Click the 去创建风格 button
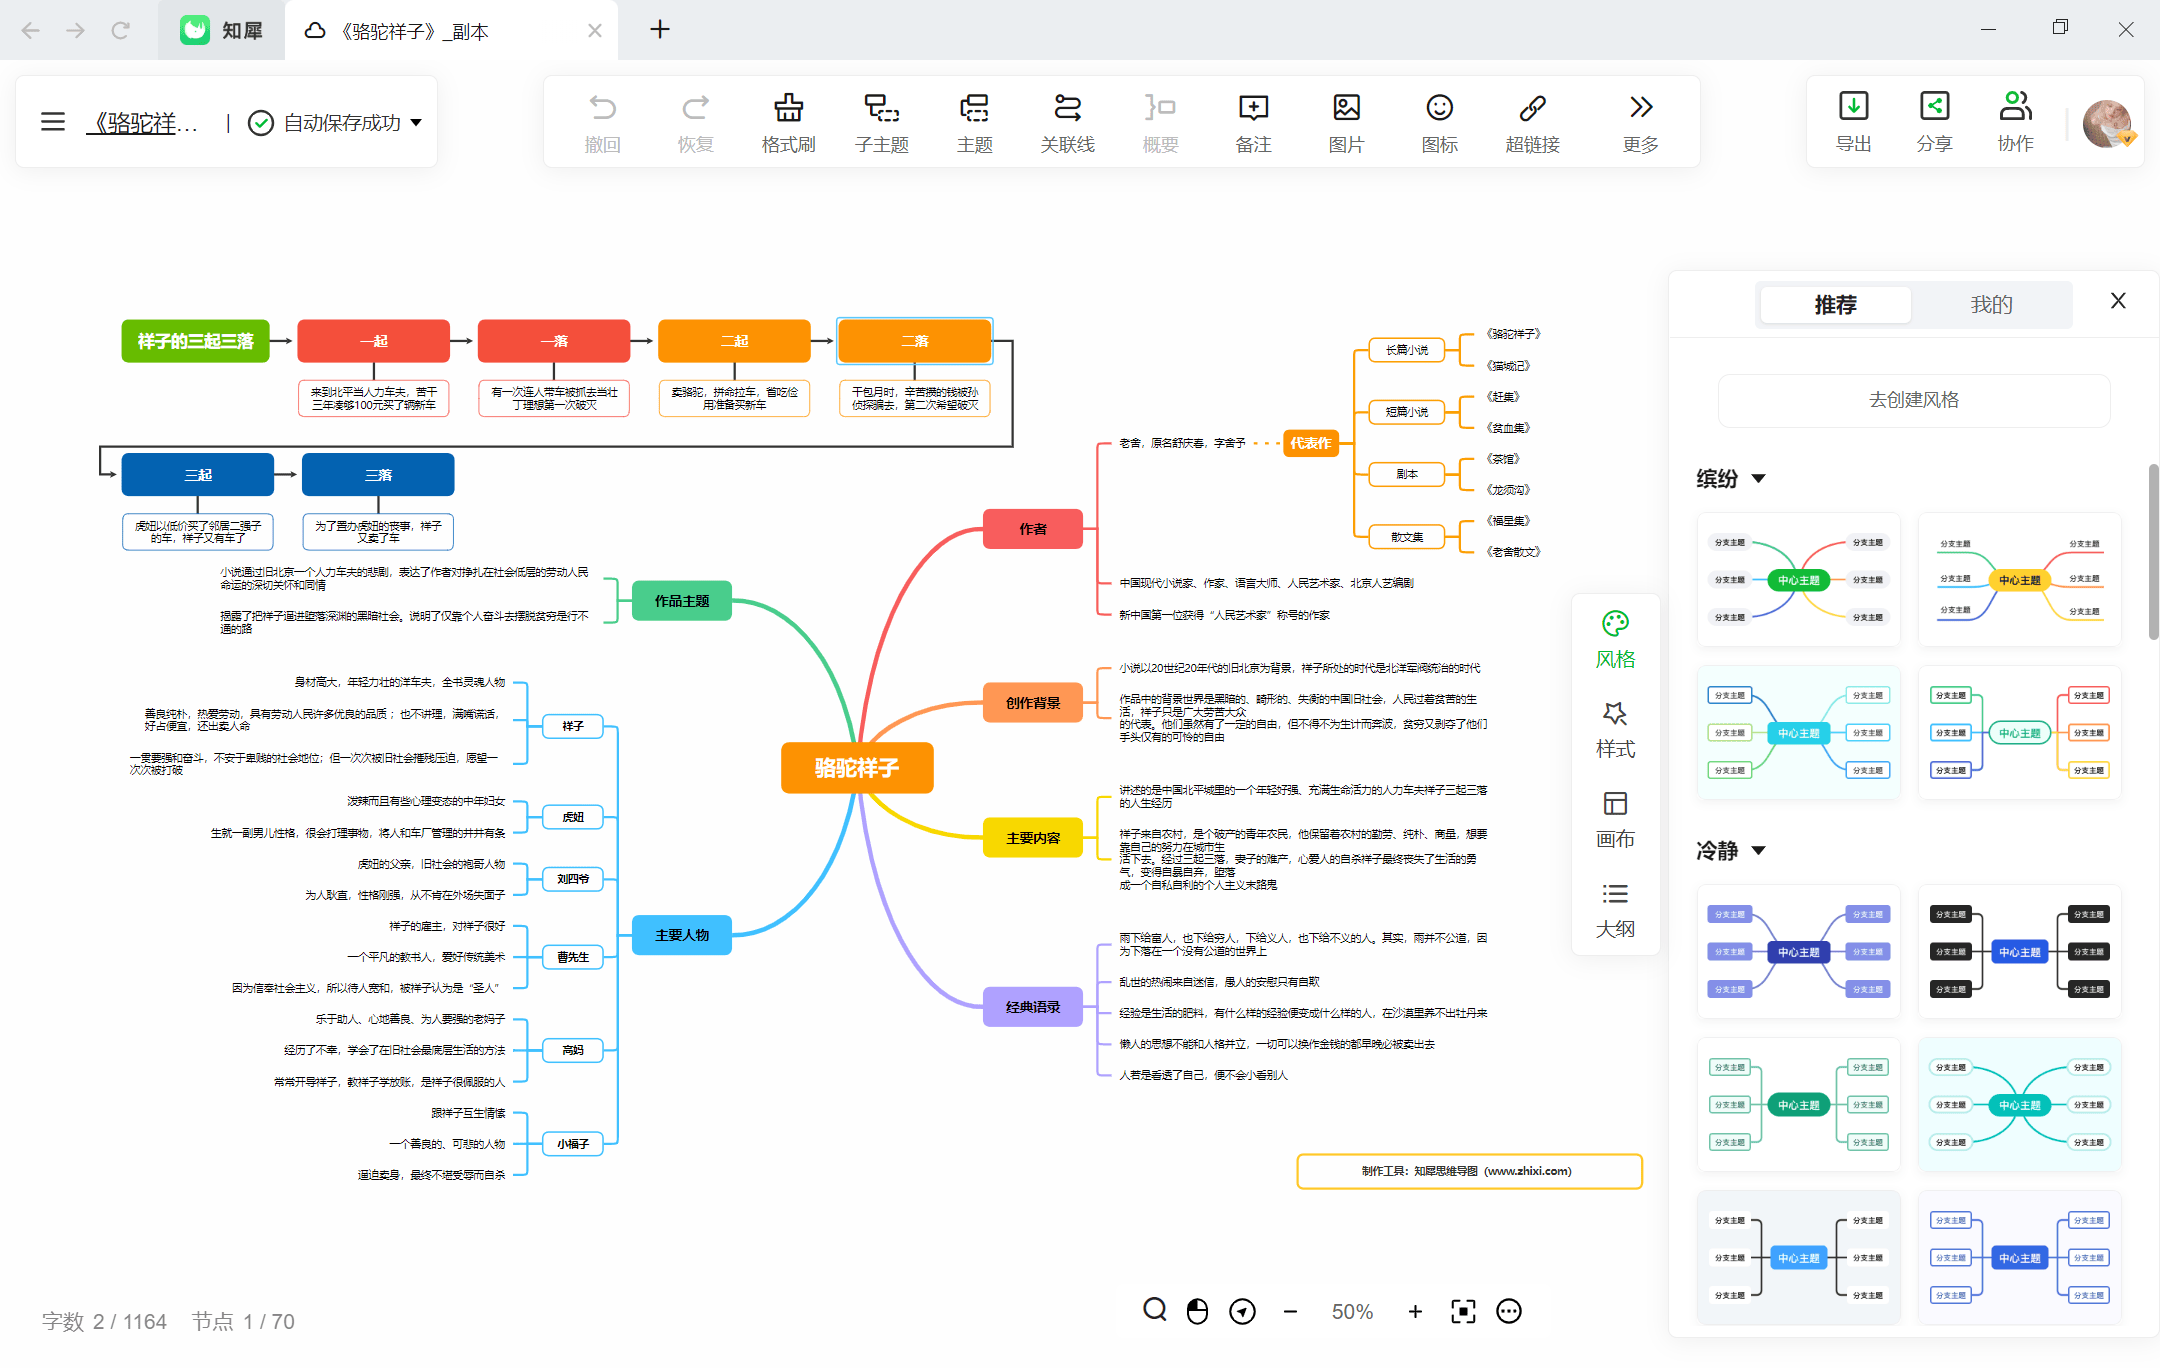This screenshot has height=1368, width=2160. [1913, 400]
